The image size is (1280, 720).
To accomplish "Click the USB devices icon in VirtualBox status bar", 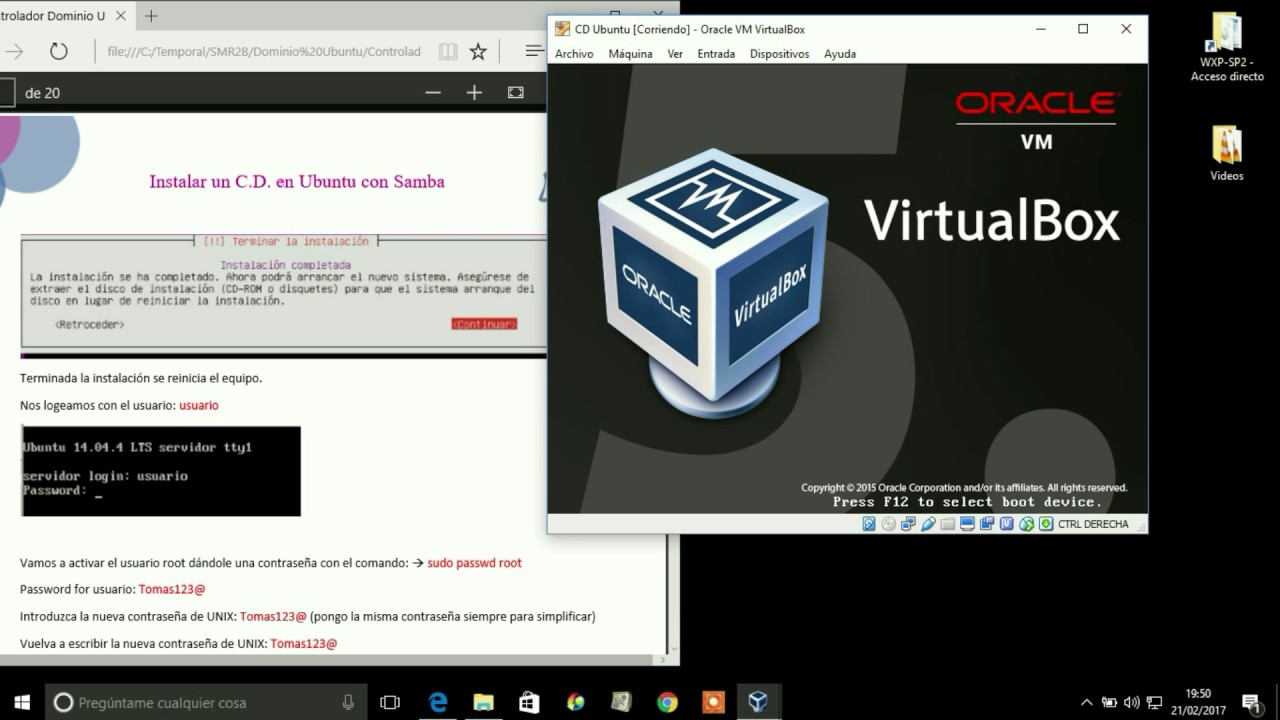I will coord(928,524).
